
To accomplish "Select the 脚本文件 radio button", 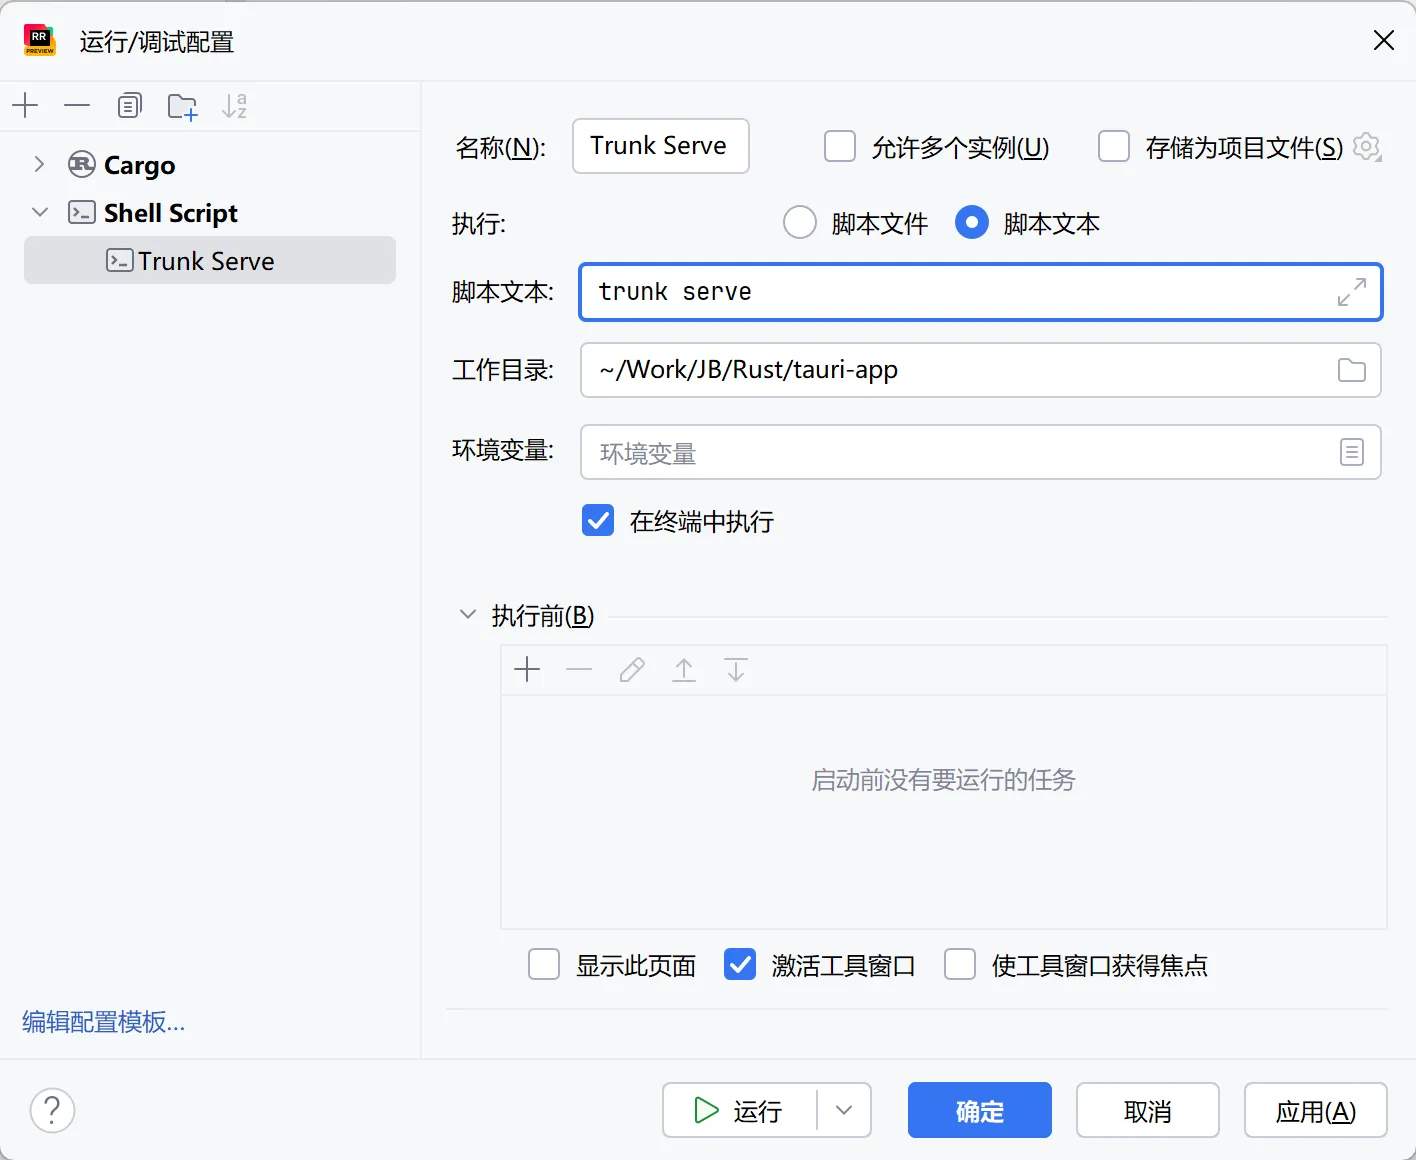I will (x=800, y=223).
